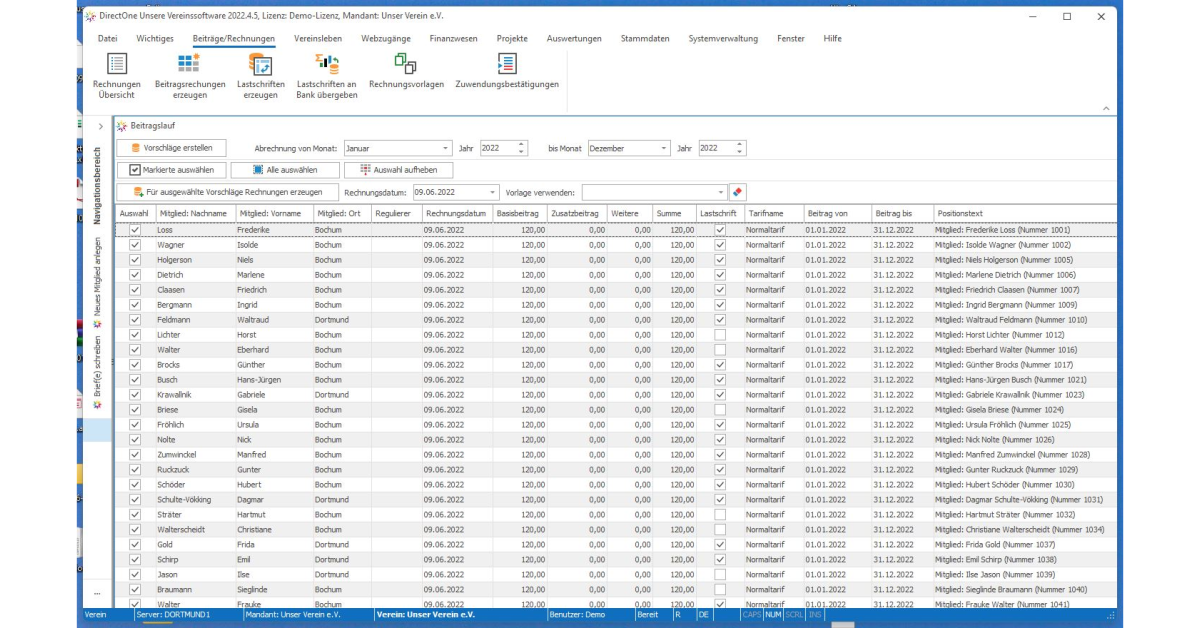Enable Lastschrift checkbox for Jason
The height and width of the screenshot is (628, 1200).
click(x=719, y=575)
